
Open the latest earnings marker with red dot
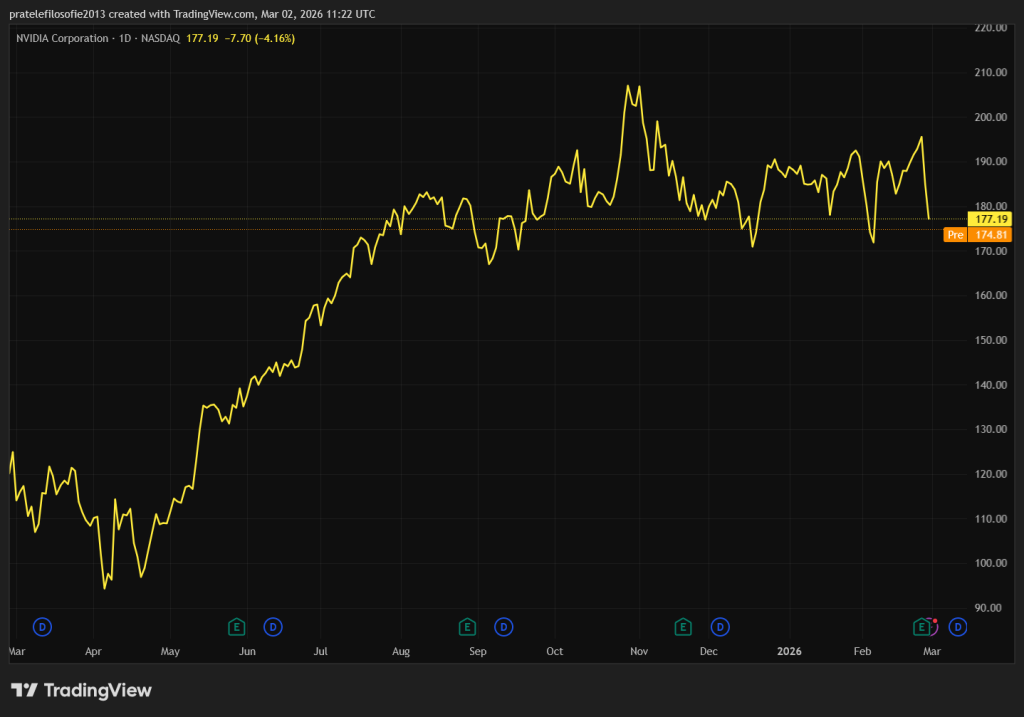[922, 627]
